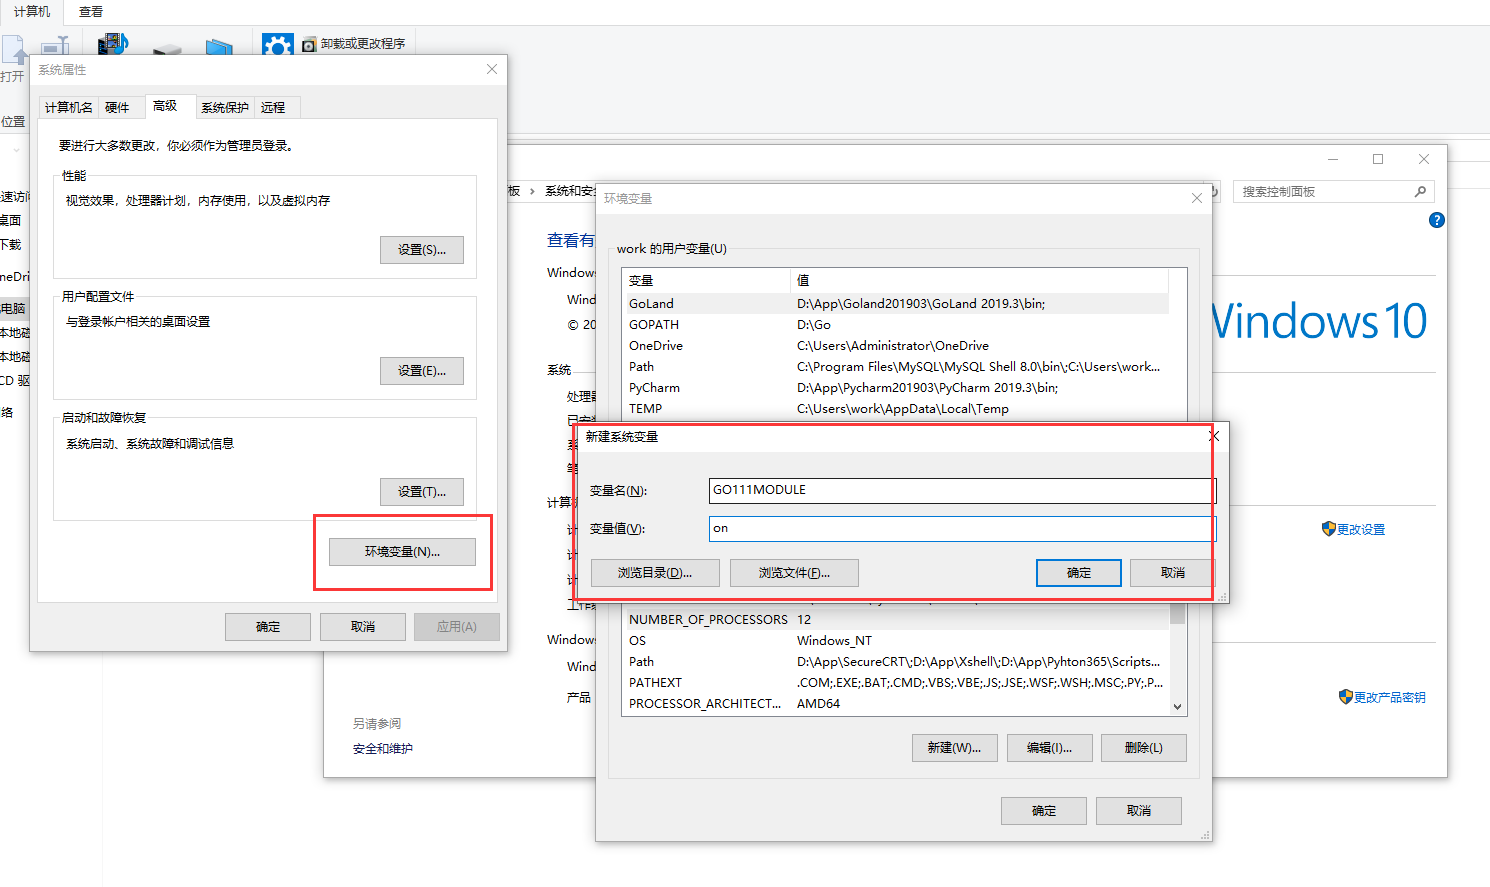Switch to the 计算机 ribbon tab
Screen dimensions: 1490x887
[x=32, y=12]
